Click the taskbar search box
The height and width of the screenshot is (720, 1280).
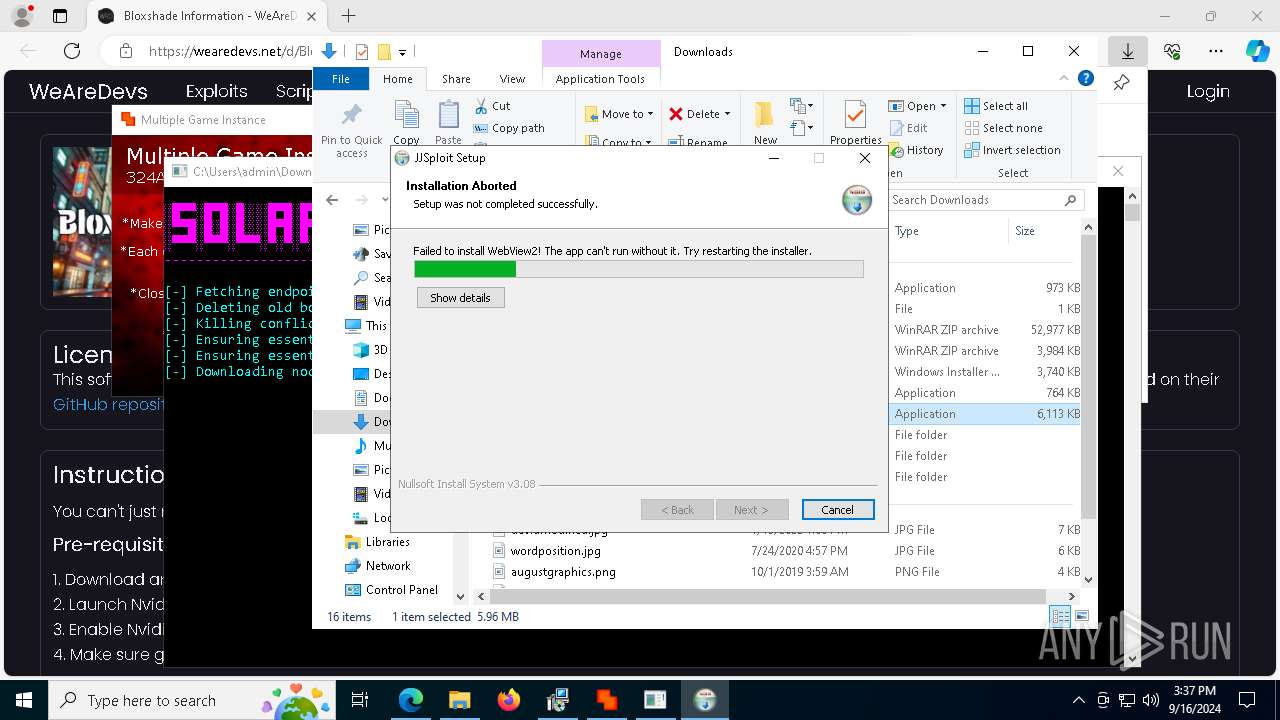(192, 700)
